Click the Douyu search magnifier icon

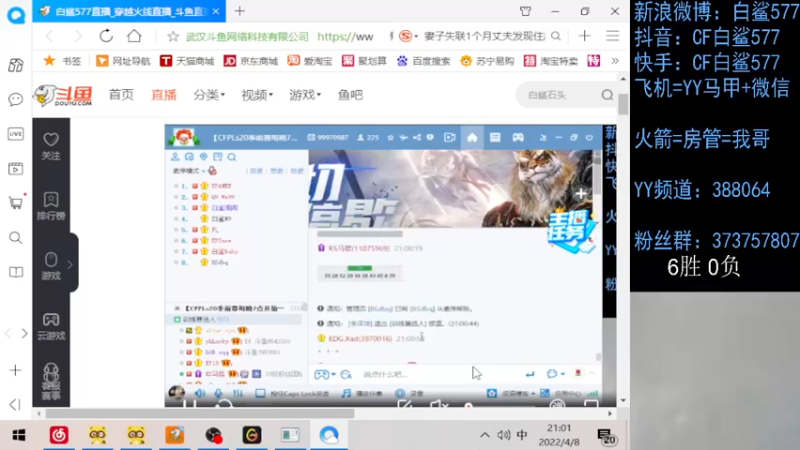click(607, 95)
